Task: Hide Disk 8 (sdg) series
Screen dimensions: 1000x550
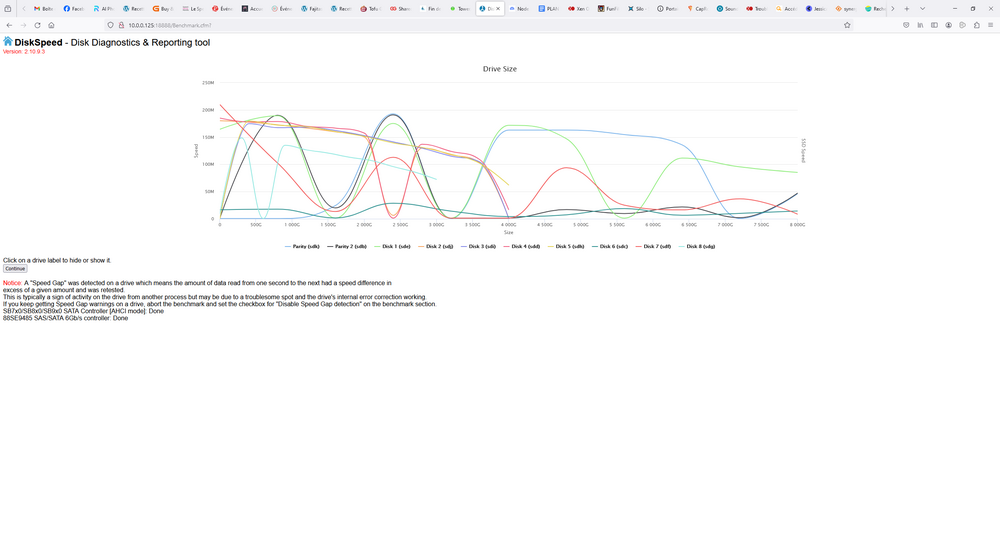Action: tap(696, 246)
